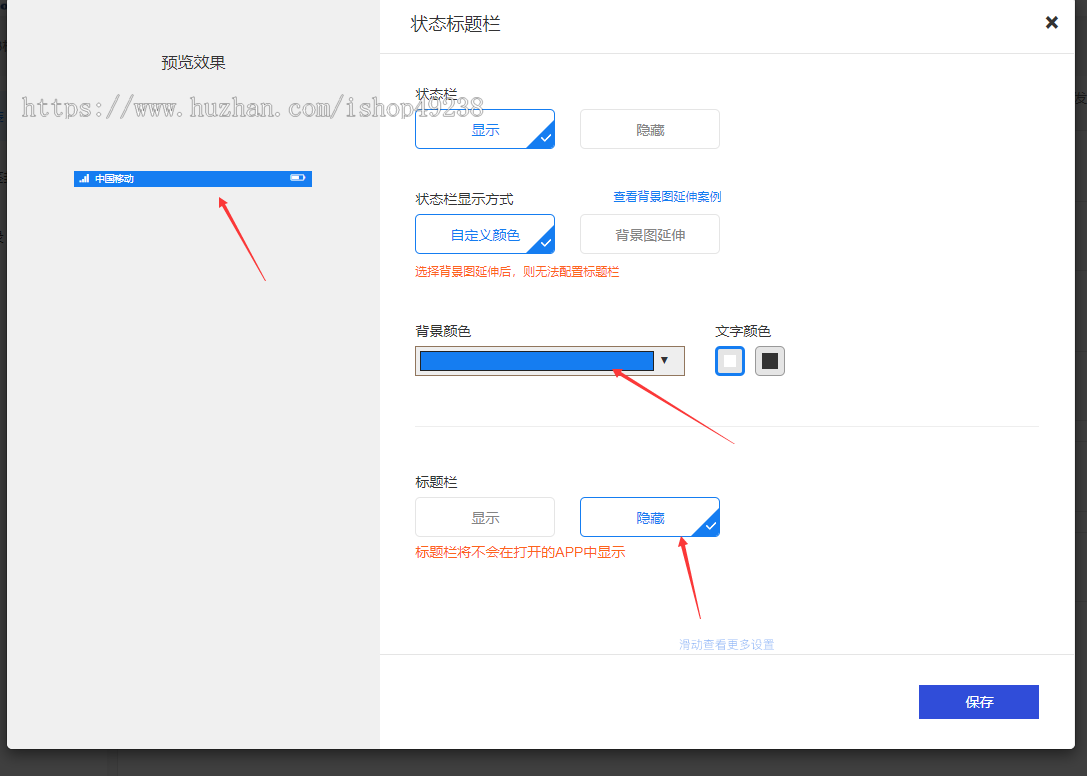Choose 自定义颜色 display mode

point(485,234)
